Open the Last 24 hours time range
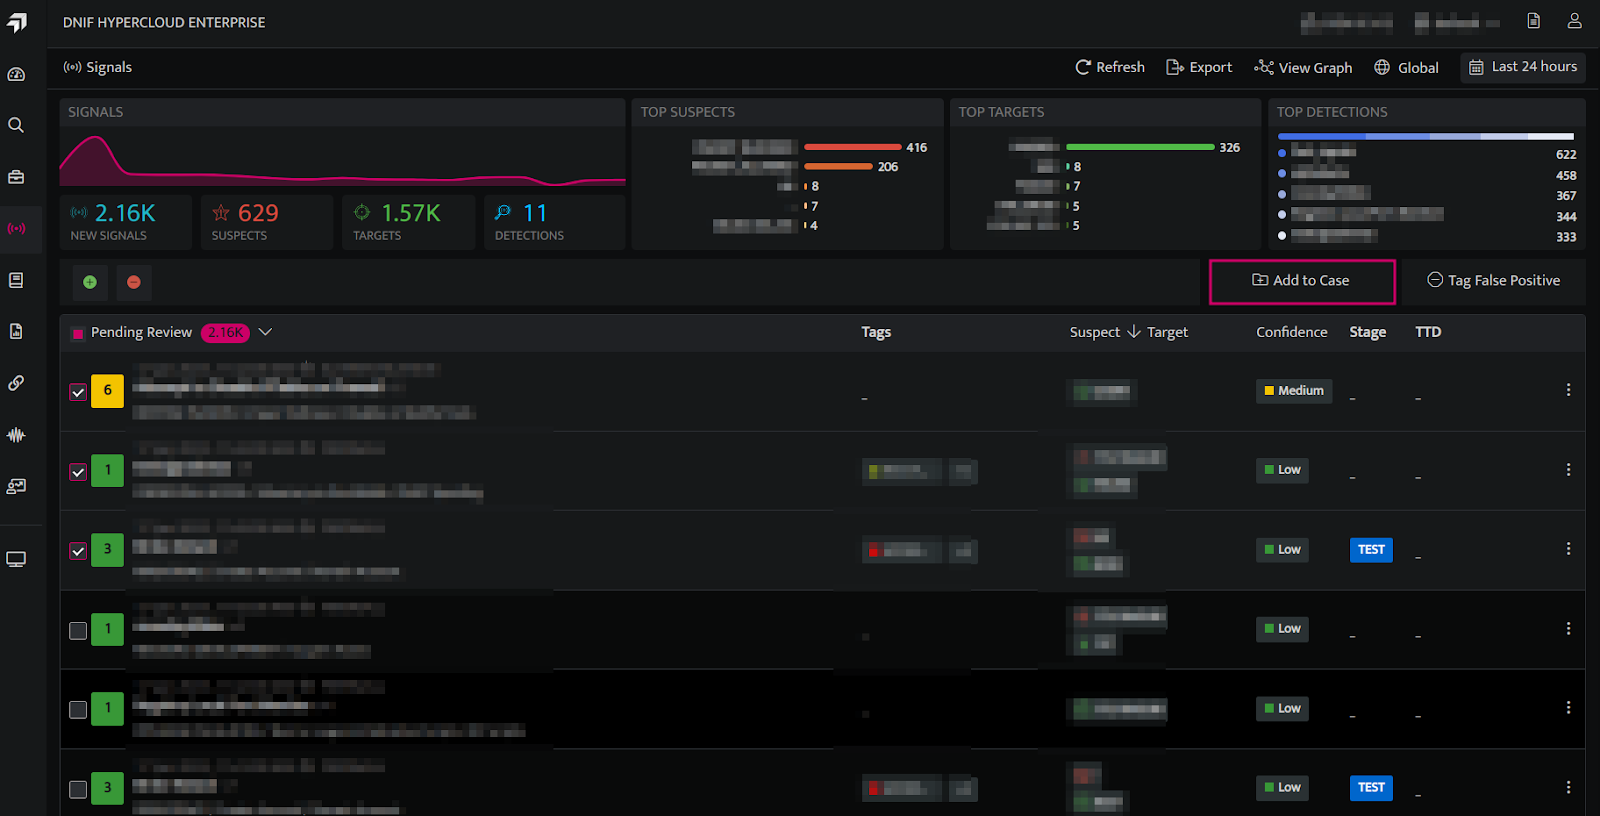The height and width of the screenshot is (816, 1600). [1523, 67]
